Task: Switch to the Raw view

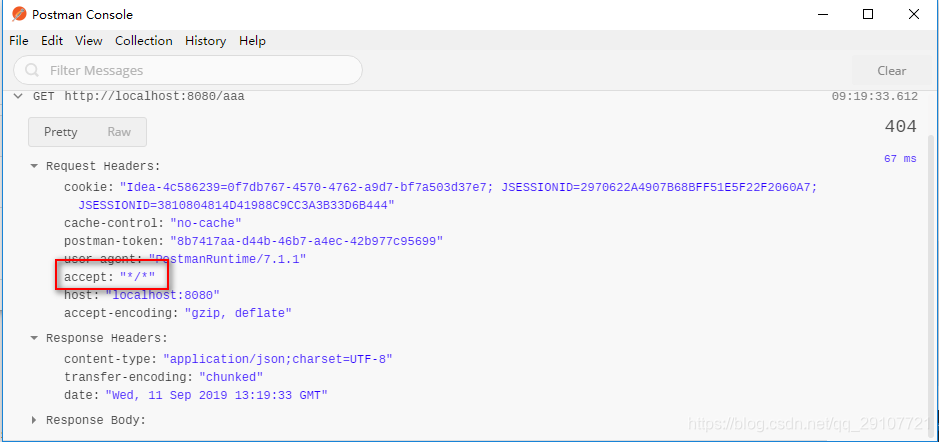Action: click(x=119, y=132)
